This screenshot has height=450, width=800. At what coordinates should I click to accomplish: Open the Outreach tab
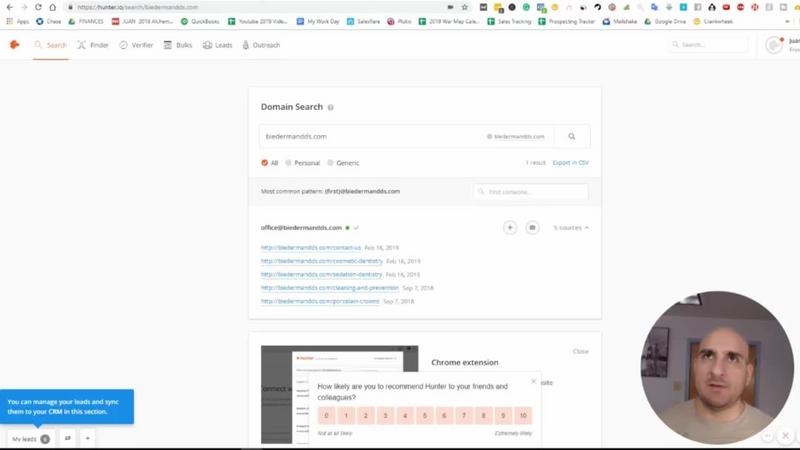(261, 45)
